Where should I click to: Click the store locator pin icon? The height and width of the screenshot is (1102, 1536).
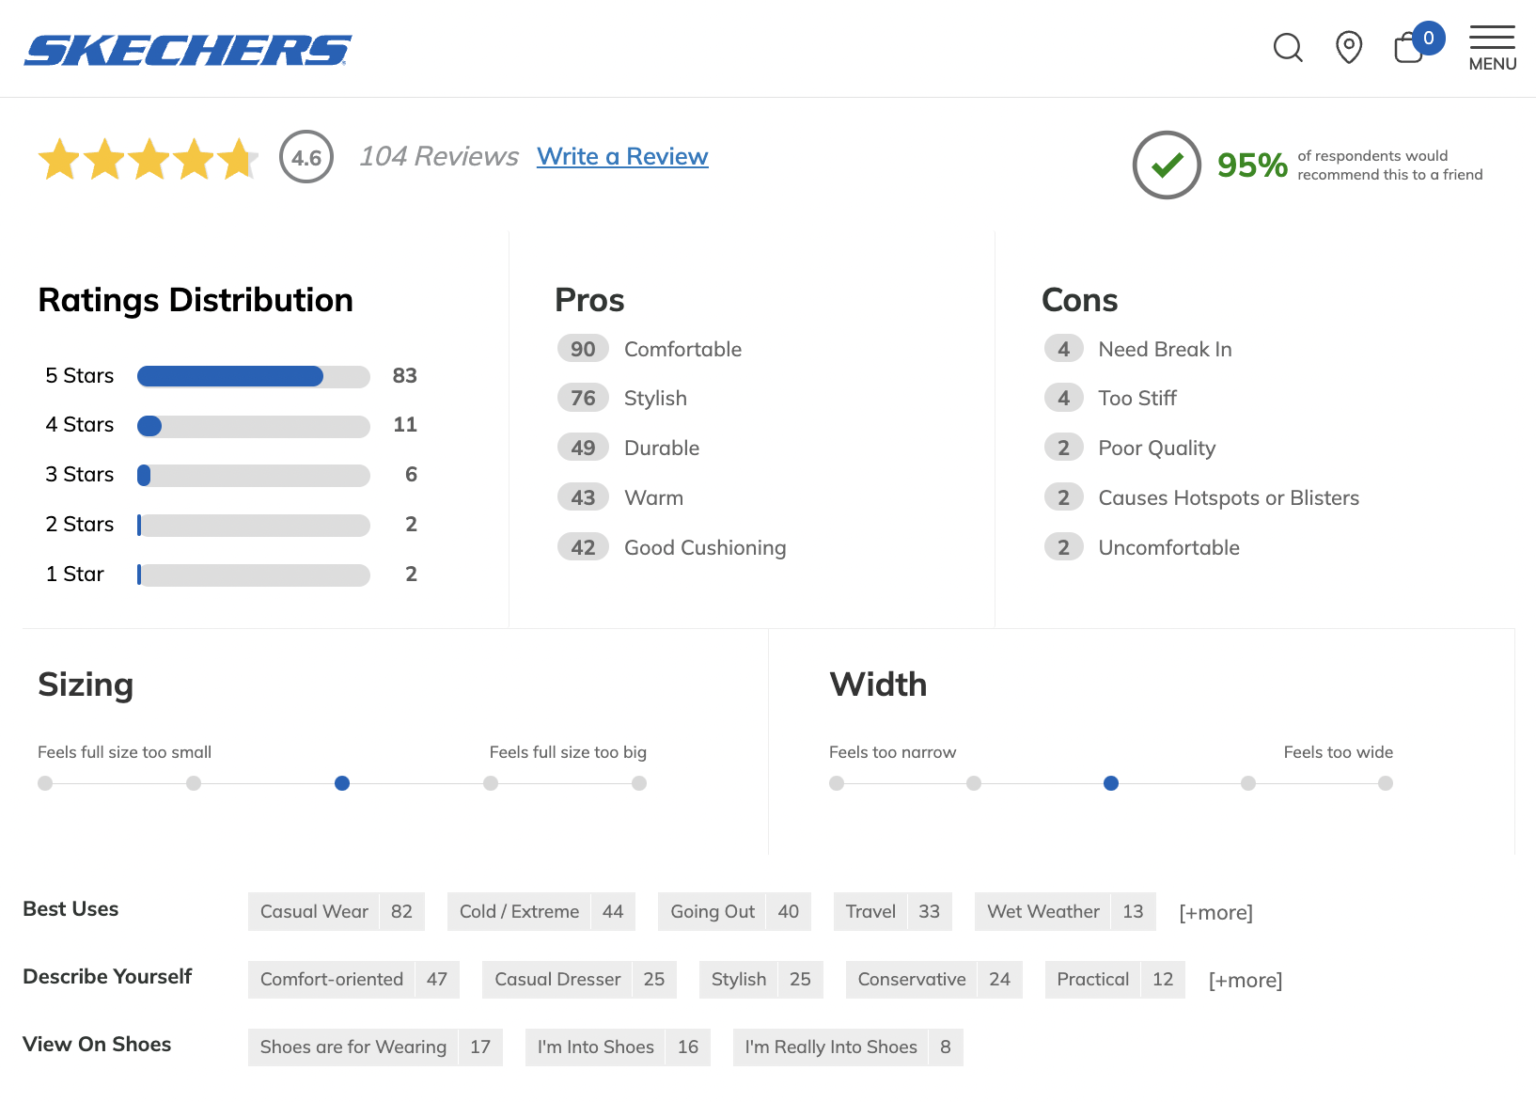pos(1348,46)
